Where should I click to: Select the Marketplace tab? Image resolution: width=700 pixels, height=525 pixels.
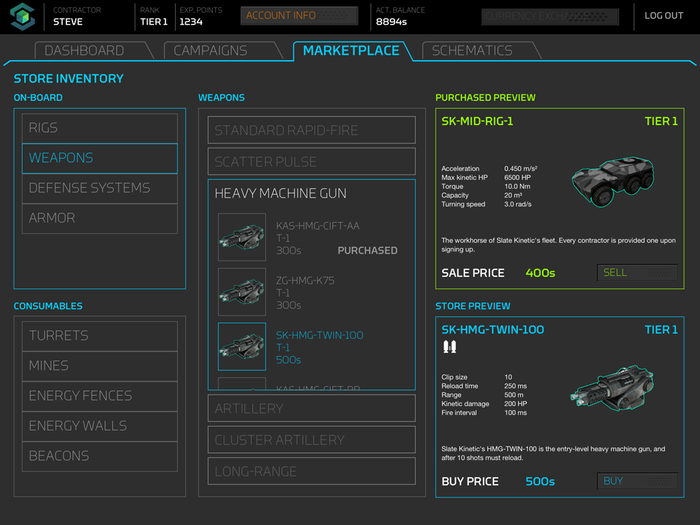pyautogui.click(x=351, y=50)
